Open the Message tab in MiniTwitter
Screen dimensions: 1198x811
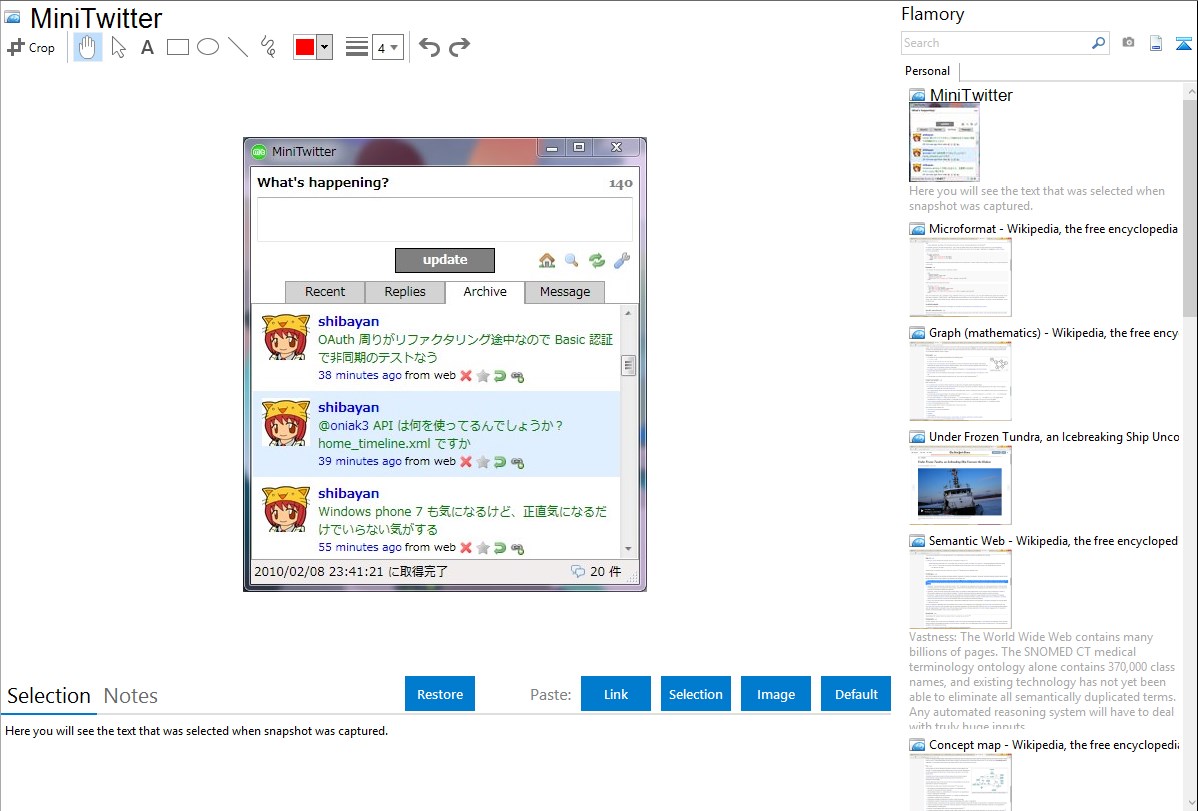[x=565, y=292]
